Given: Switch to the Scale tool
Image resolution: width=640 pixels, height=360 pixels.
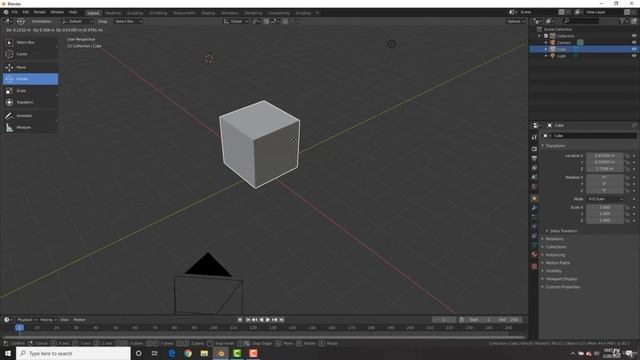Looking at the screenshot, I should (30, 91).
